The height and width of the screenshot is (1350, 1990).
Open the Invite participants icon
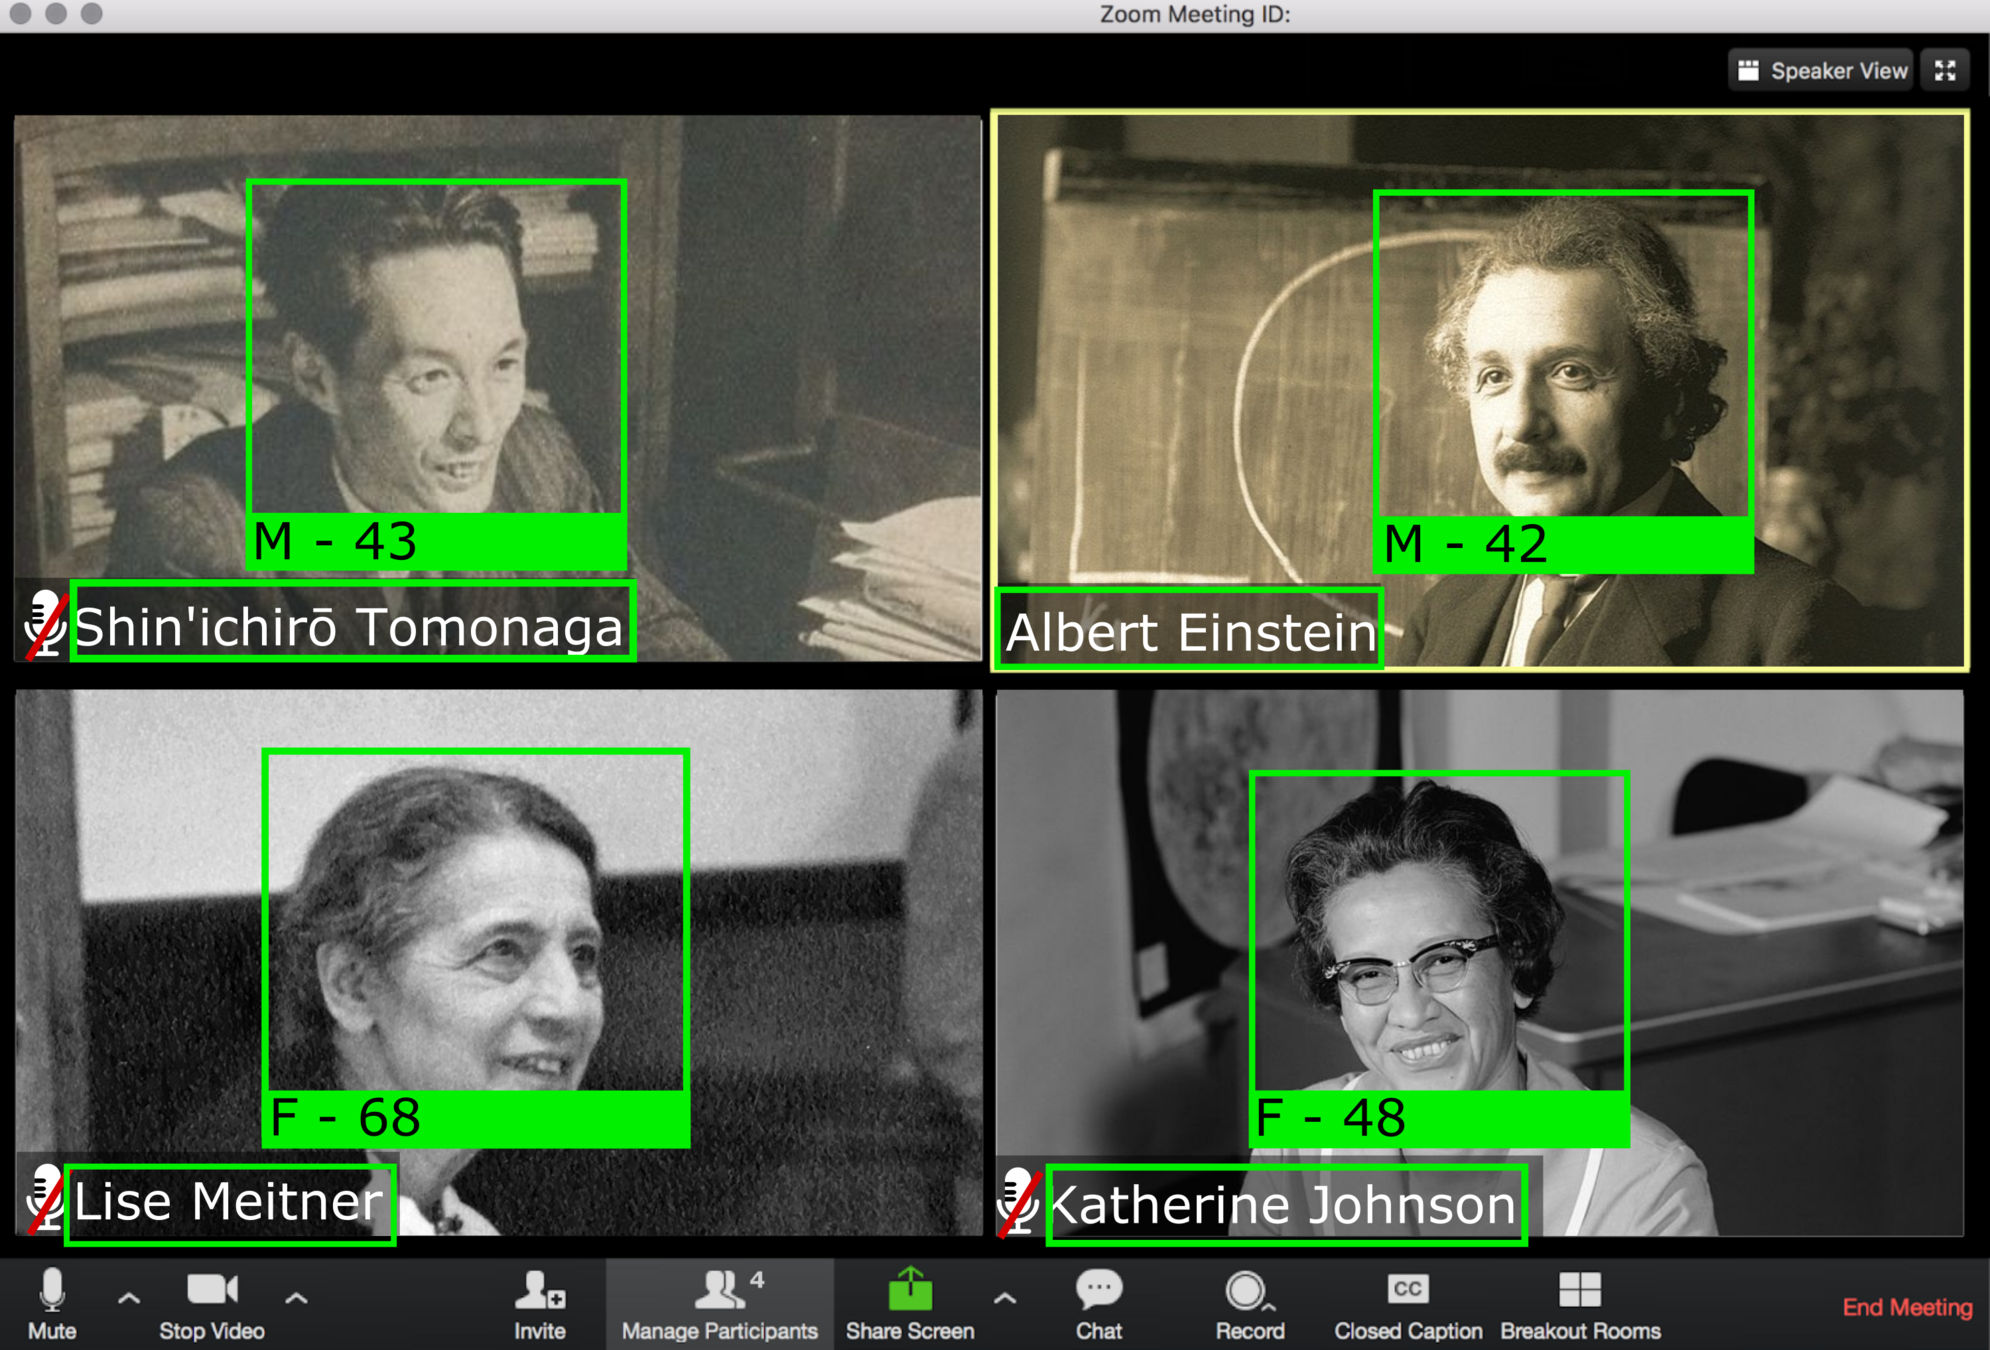[x=539, y=1291]
